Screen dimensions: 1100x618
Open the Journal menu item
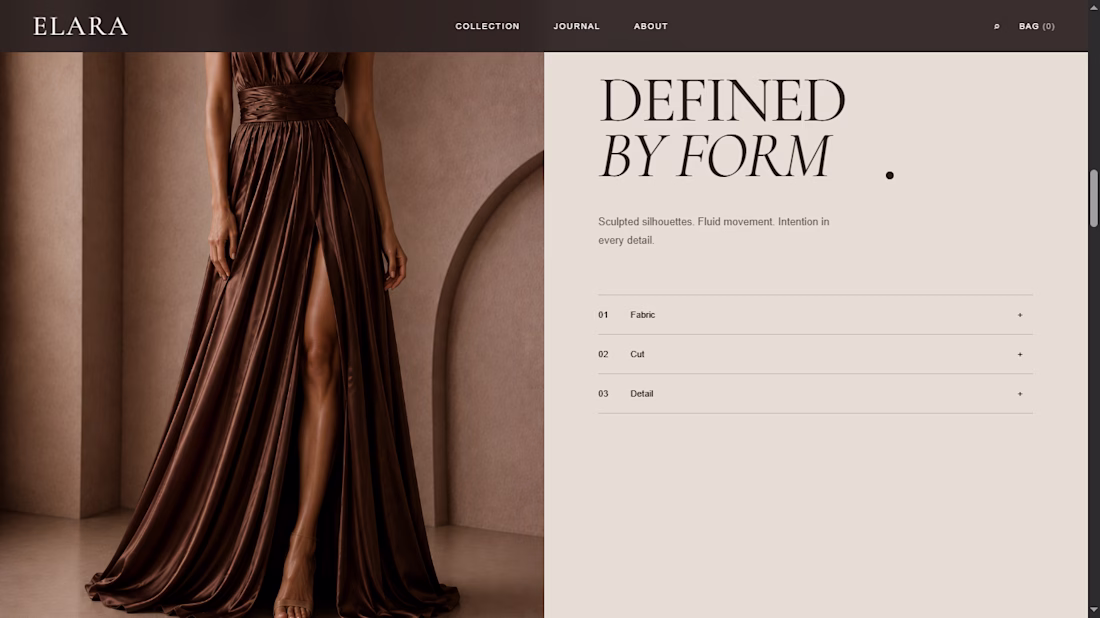tap(576, 26)
